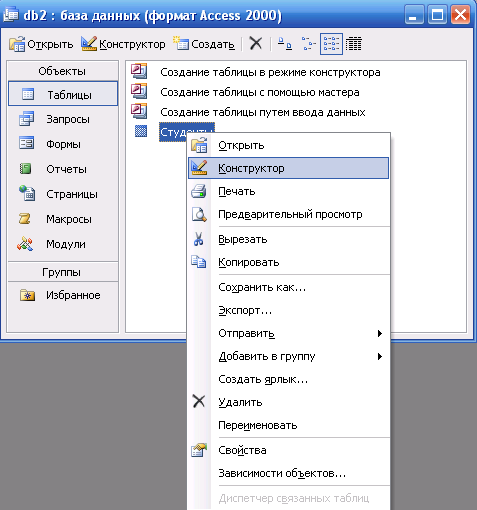Expand the arrow next to Добавить в группу
This screenshot has height=510, width=477.
(x=380, y=356)
